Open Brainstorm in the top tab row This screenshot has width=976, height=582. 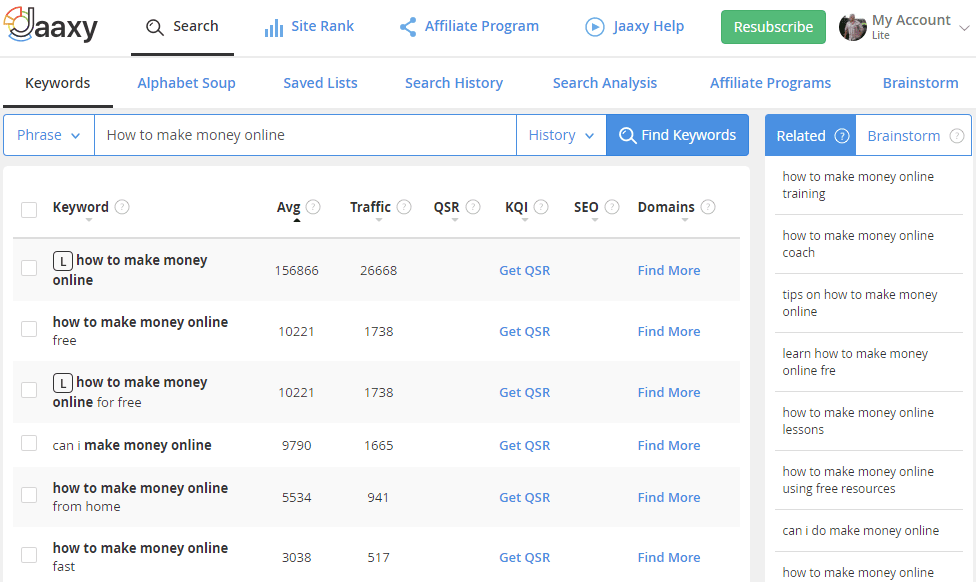click(x=920, y=83)
